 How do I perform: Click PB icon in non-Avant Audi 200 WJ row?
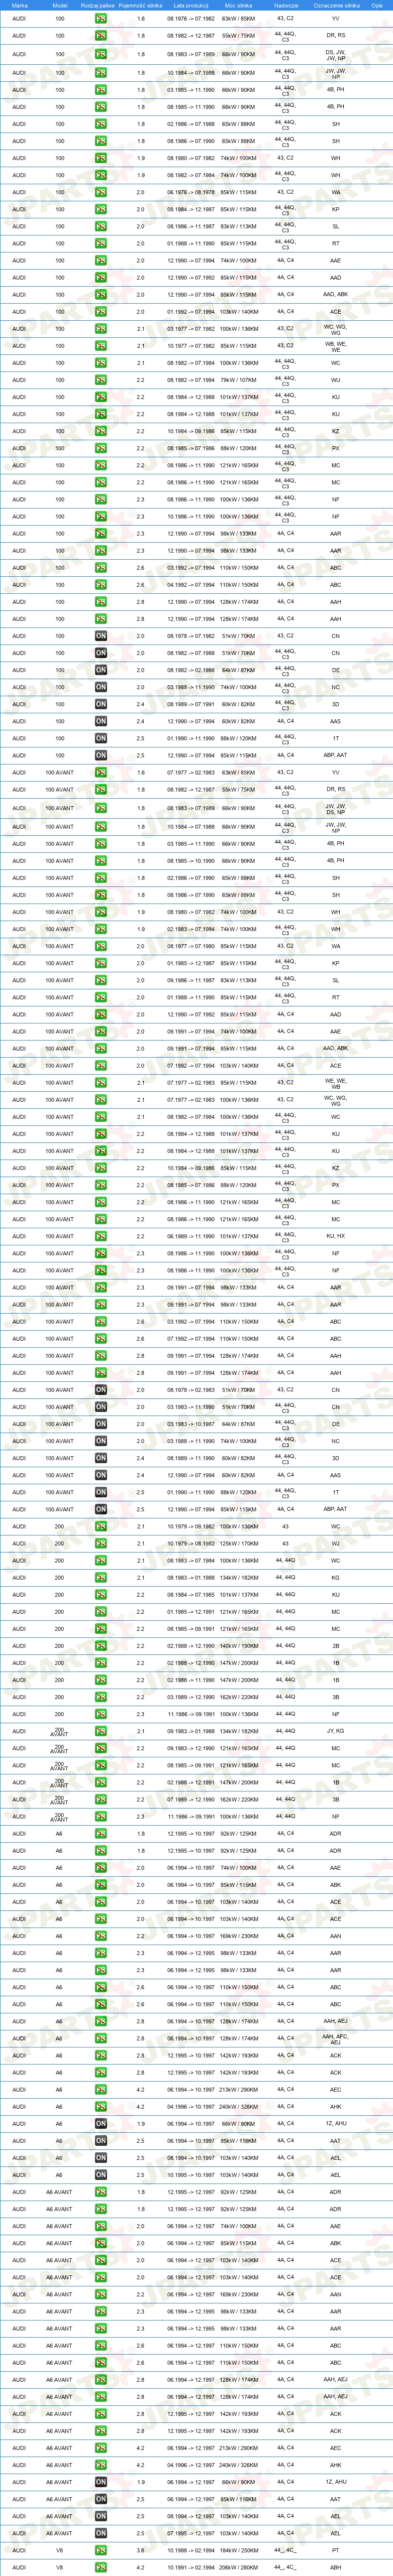(101, 1543)
